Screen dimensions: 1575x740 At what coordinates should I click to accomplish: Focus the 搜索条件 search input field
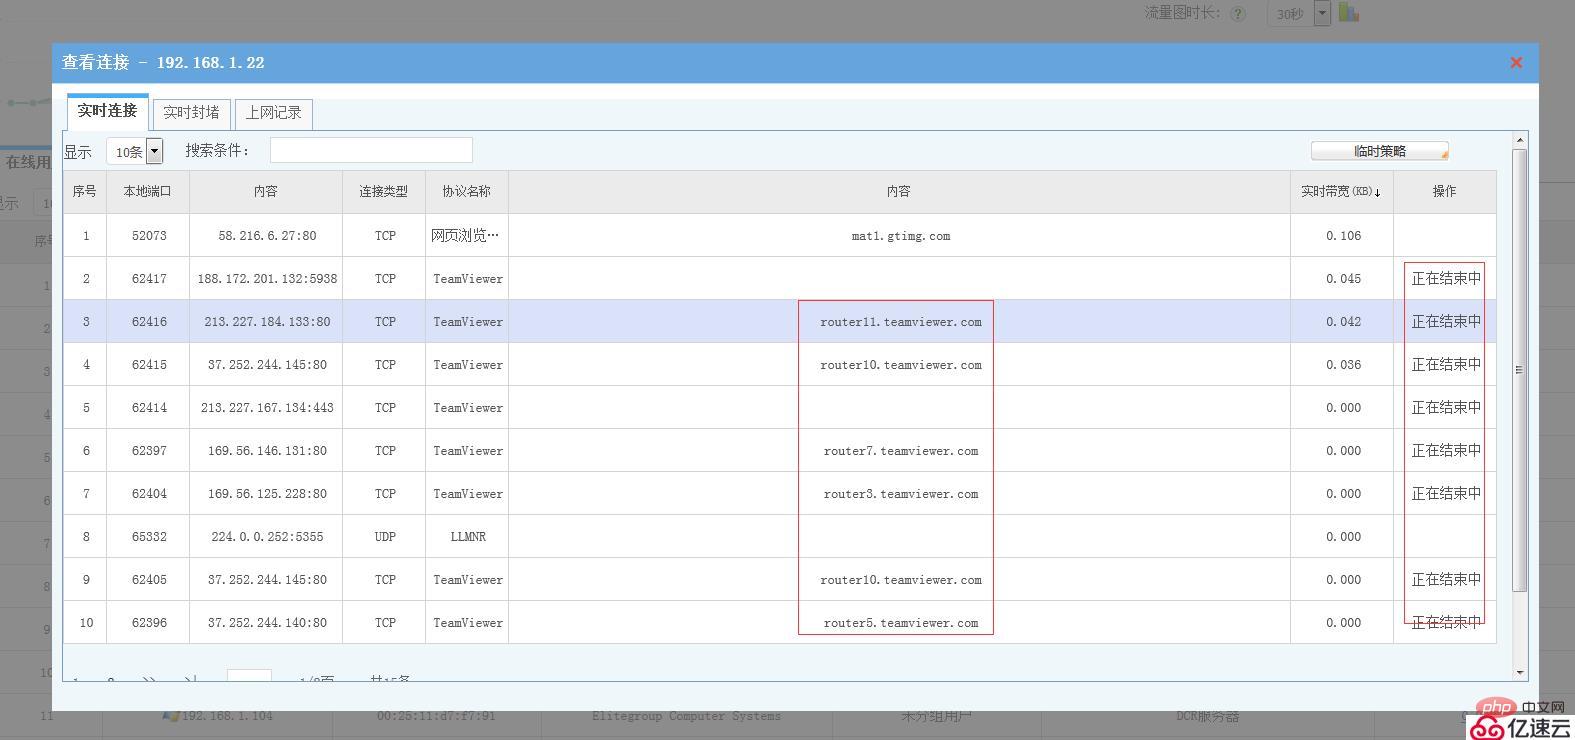371,150
